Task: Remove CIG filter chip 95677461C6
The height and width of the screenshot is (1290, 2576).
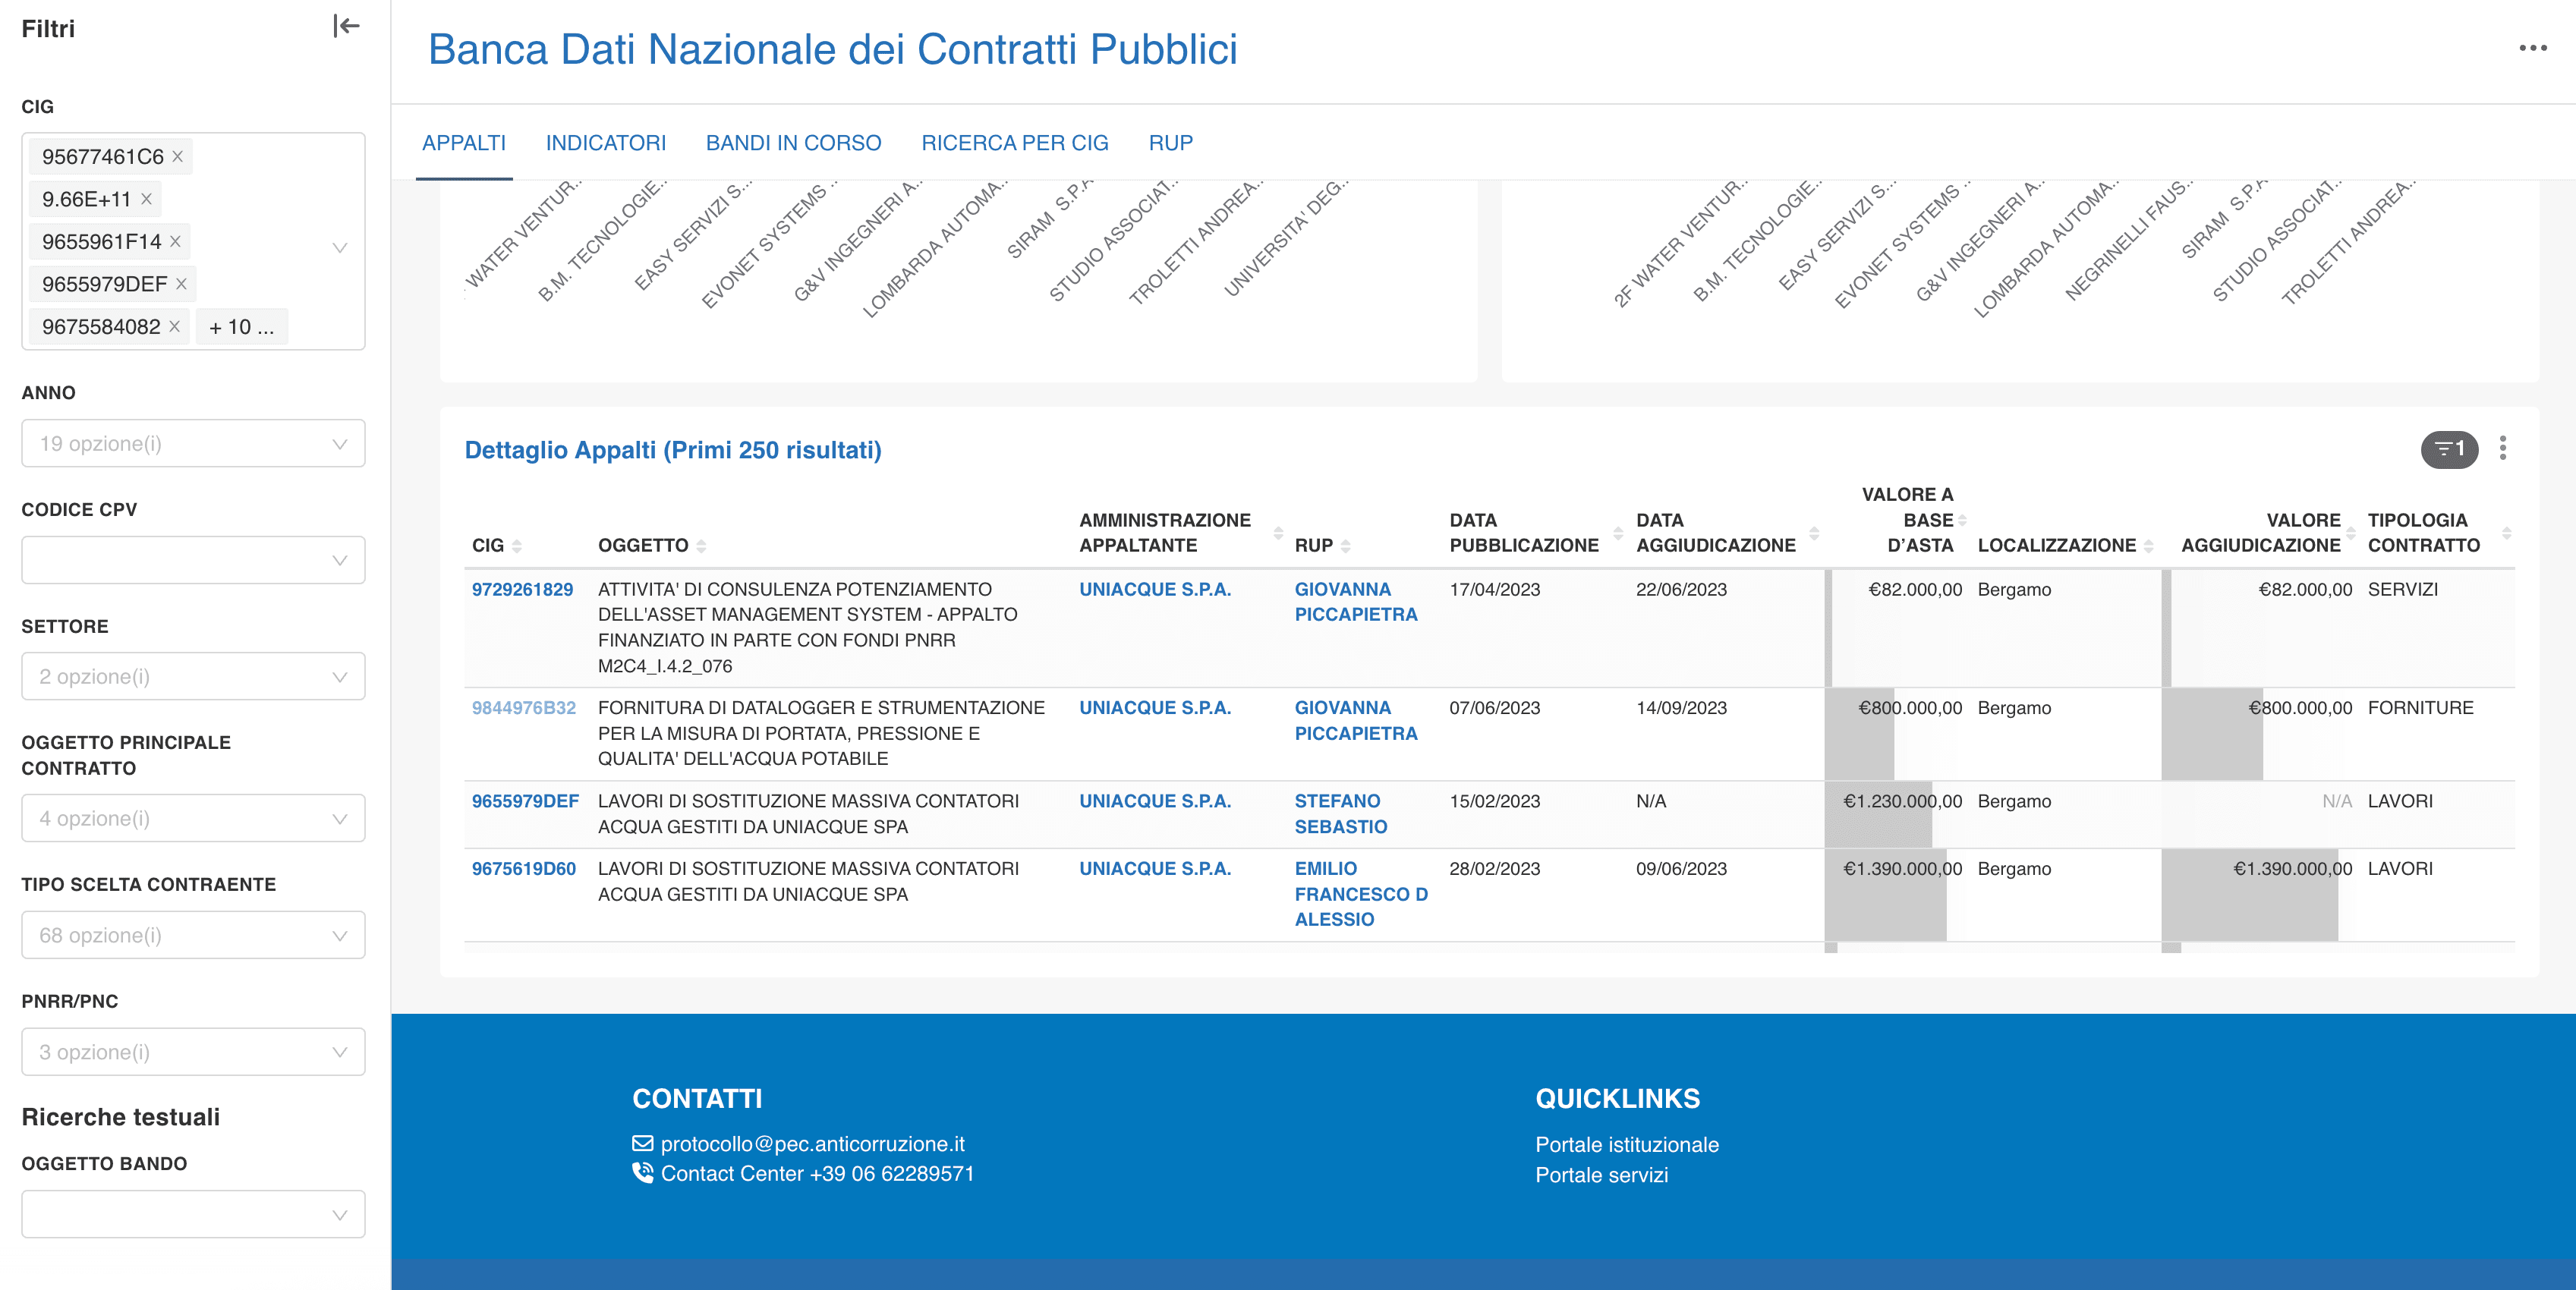Action: [x=177, y=157]
